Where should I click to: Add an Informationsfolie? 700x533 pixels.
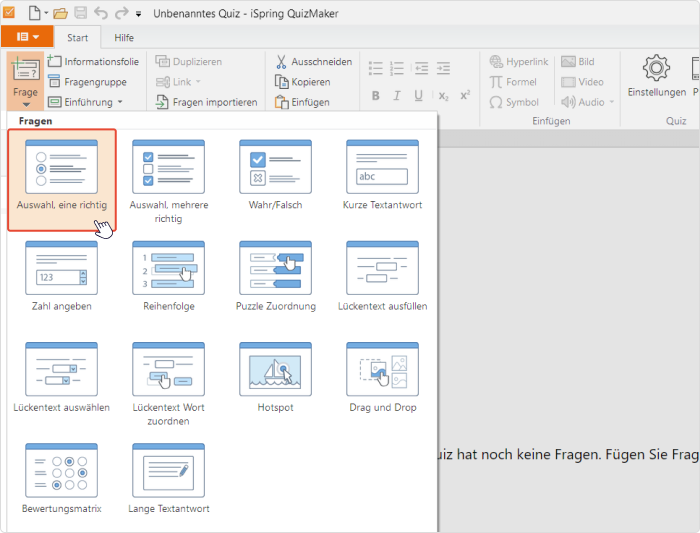pyautogui.click(x=94, y=61)
